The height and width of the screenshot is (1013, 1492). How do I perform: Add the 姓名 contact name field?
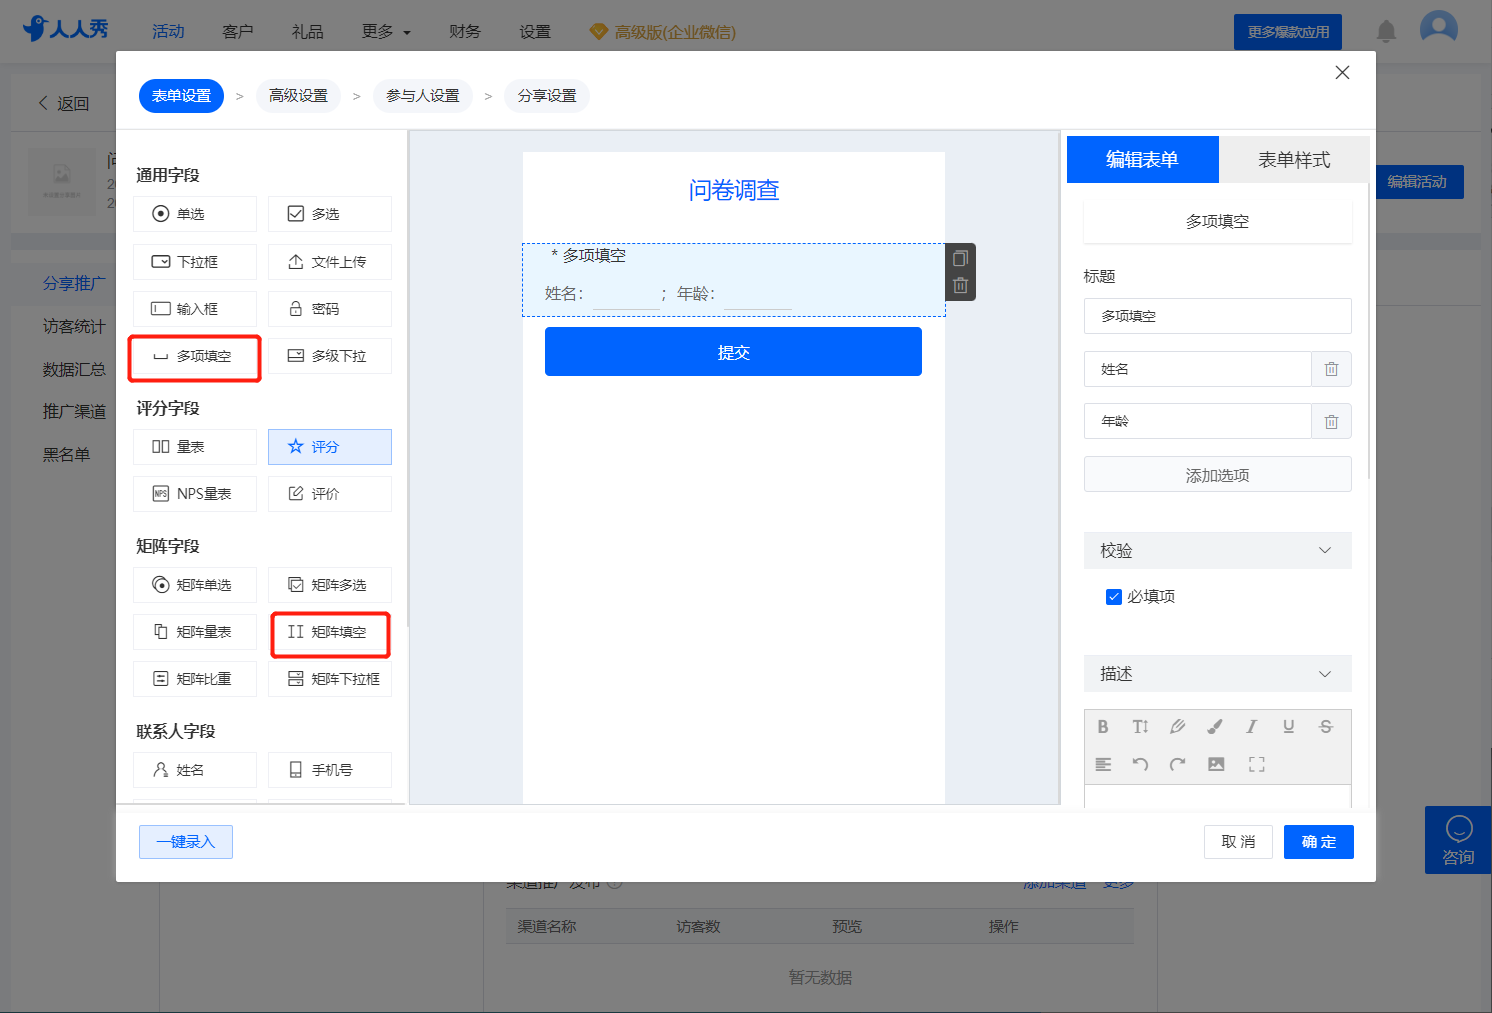[195, 770]
